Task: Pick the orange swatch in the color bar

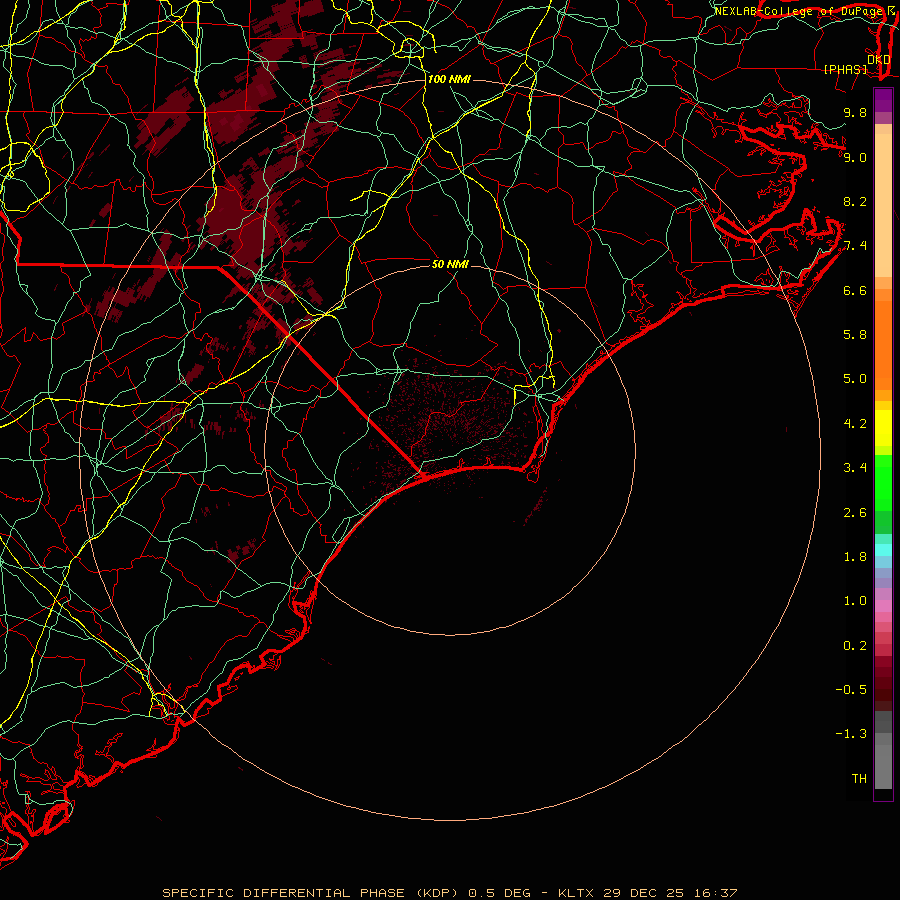Action: point(883,345)
